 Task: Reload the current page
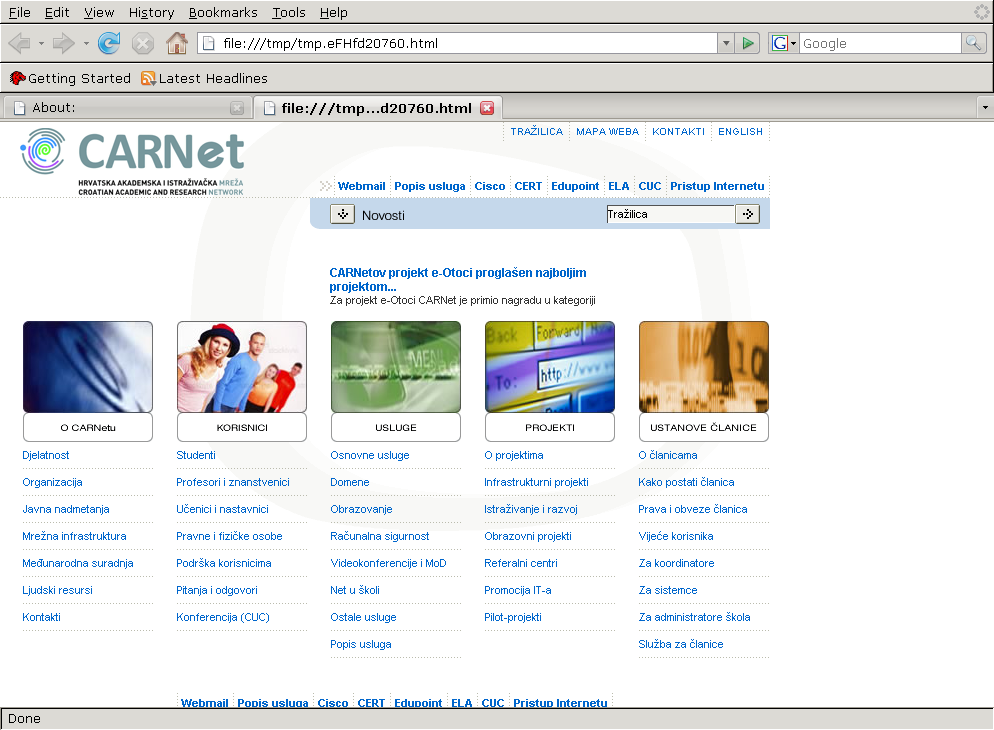point(109,43)
